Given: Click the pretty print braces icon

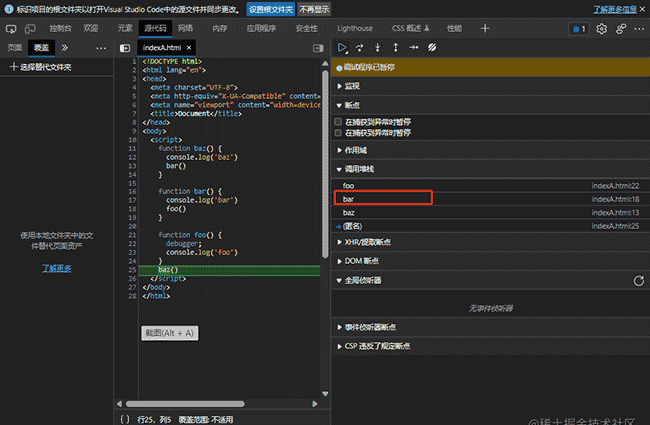Looking at the screenshot, I should (x=125, y=419).
